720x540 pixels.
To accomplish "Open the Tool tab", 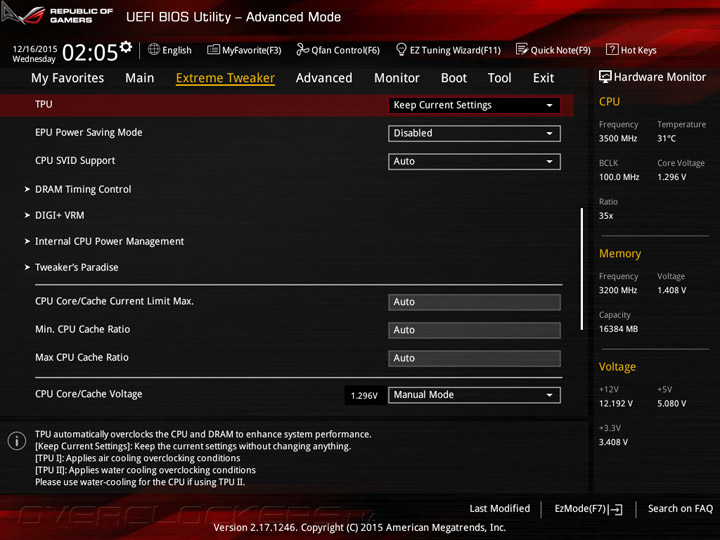I will click(500, 78).
